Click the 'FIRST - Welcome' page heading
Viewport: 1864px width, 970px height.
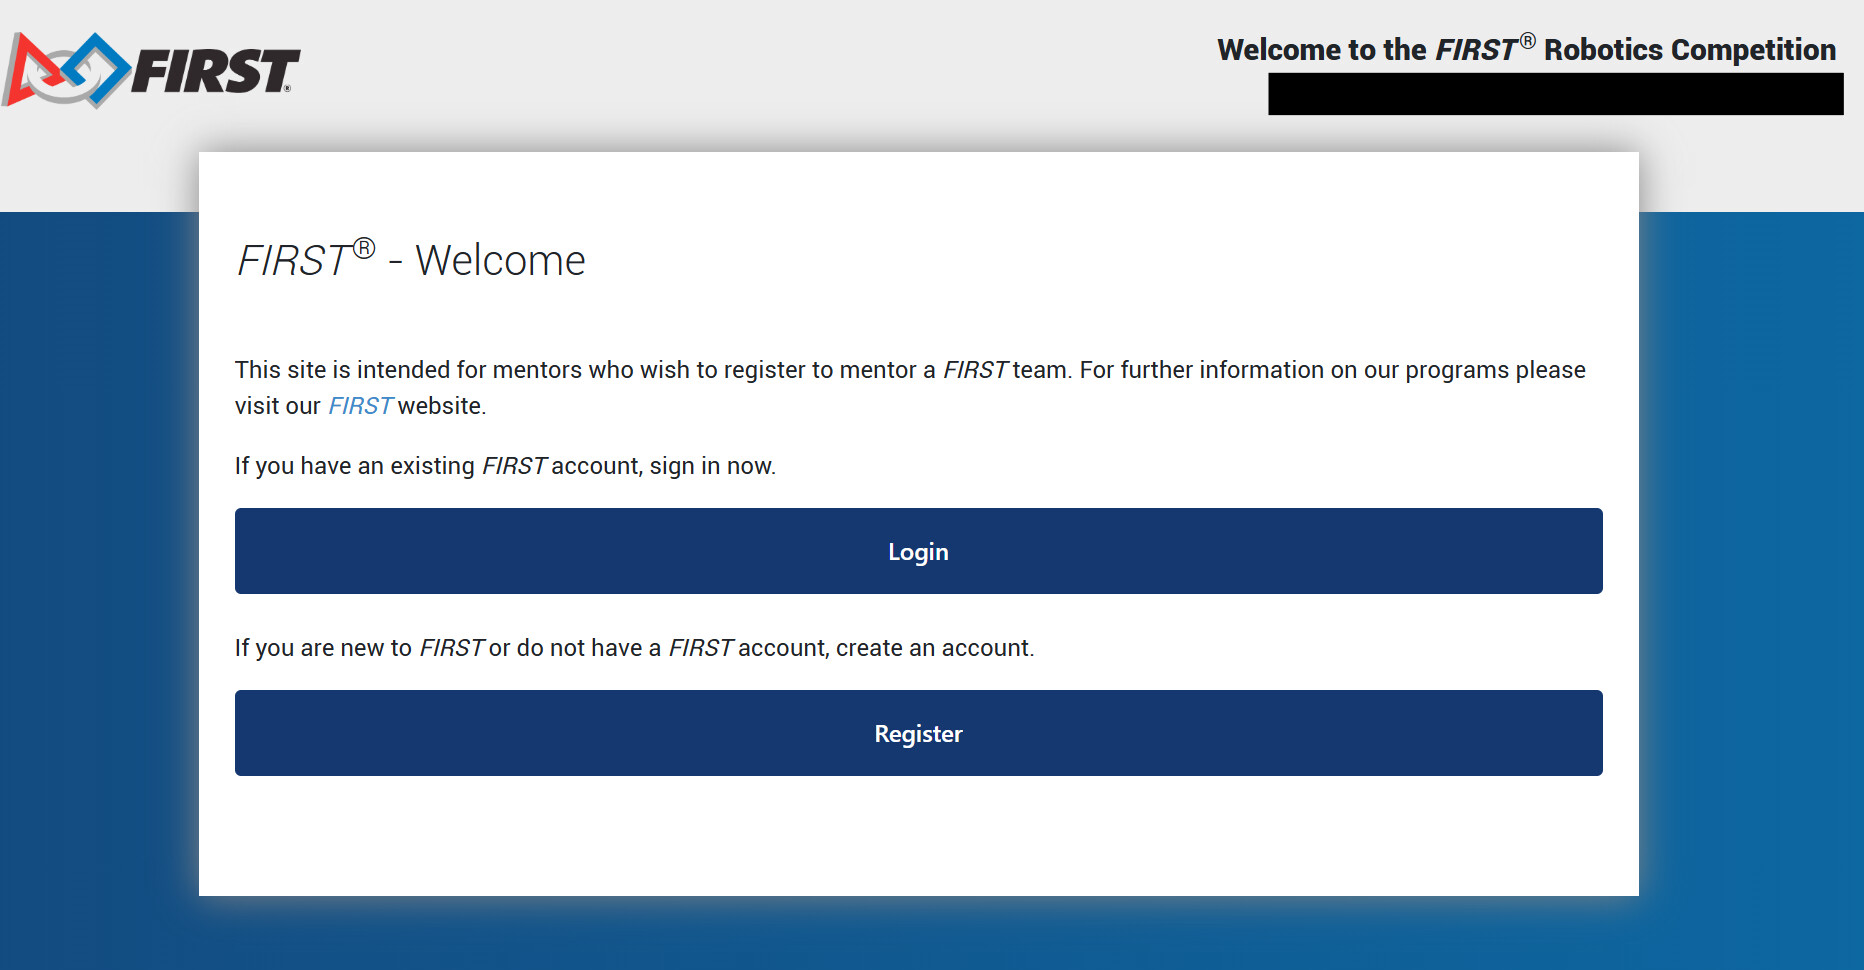[x=411, y=259]
